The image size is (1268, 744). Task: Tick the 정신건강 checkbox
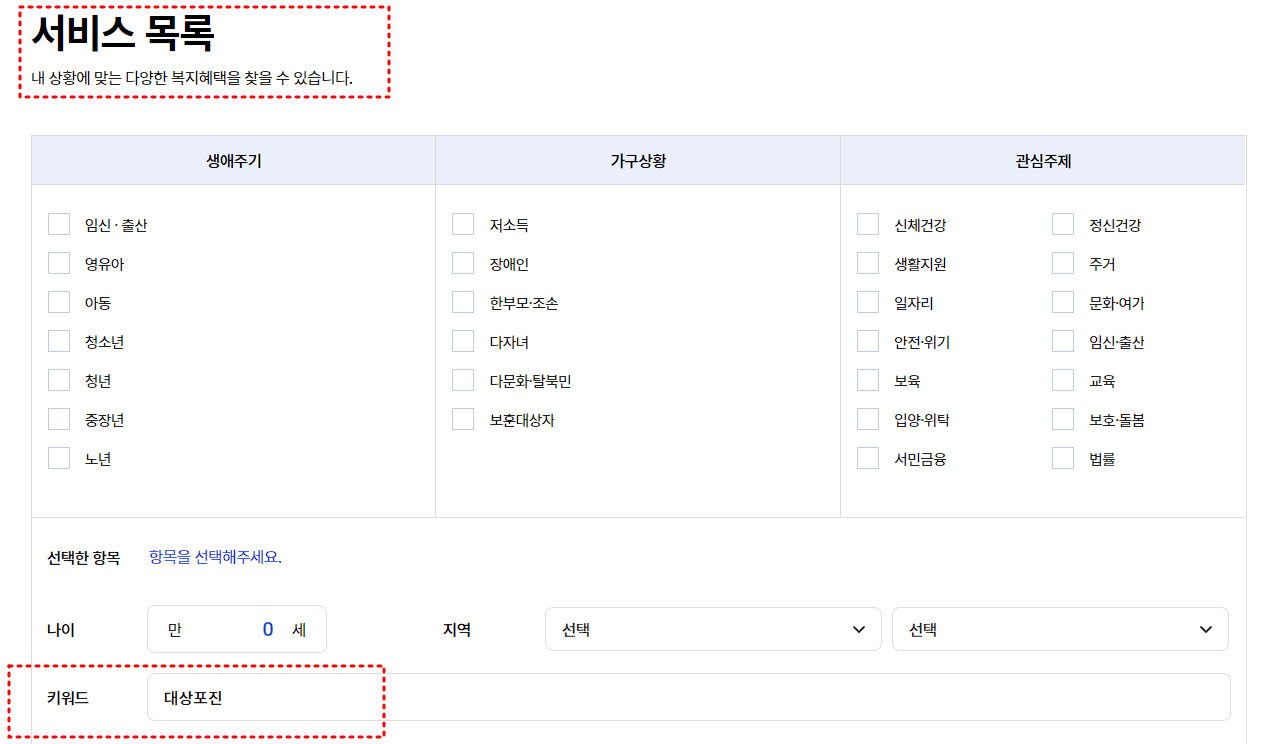1063,224
